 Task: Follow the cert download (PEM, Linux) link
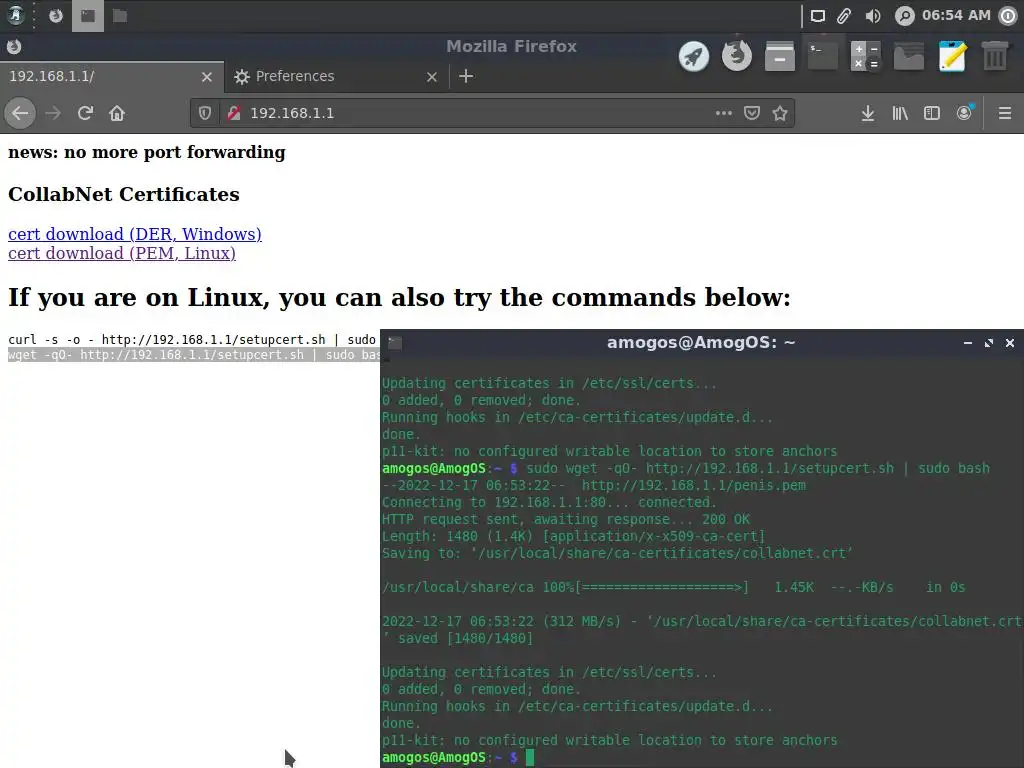(121, 253)
